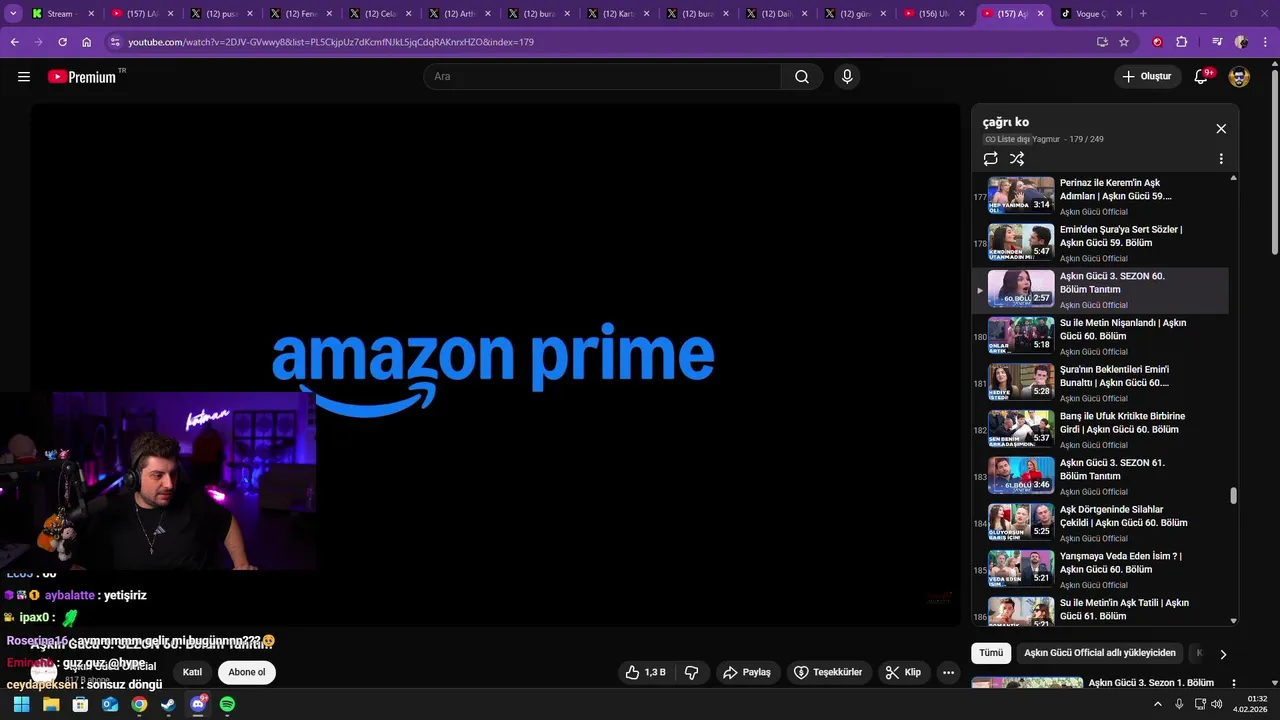Select Aşkın Gücü Official adlı yükleyiciden chip
This screenshot has height=720, width=1280.
(1100, 653)
